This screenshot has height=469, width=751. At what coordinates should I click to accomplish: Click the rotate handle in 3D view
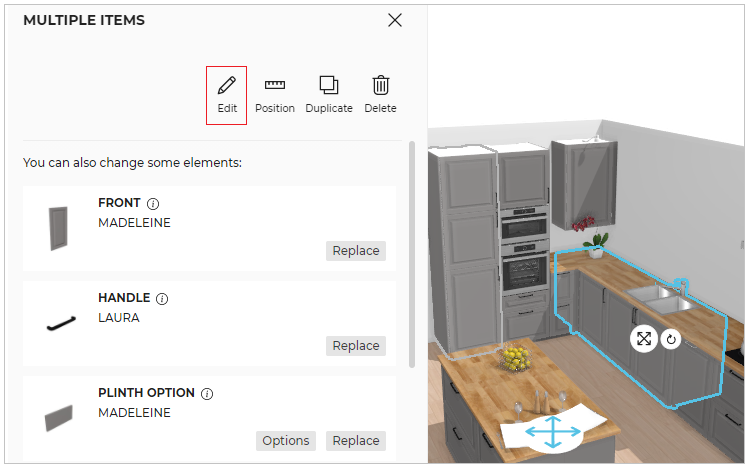click(671, 339)
